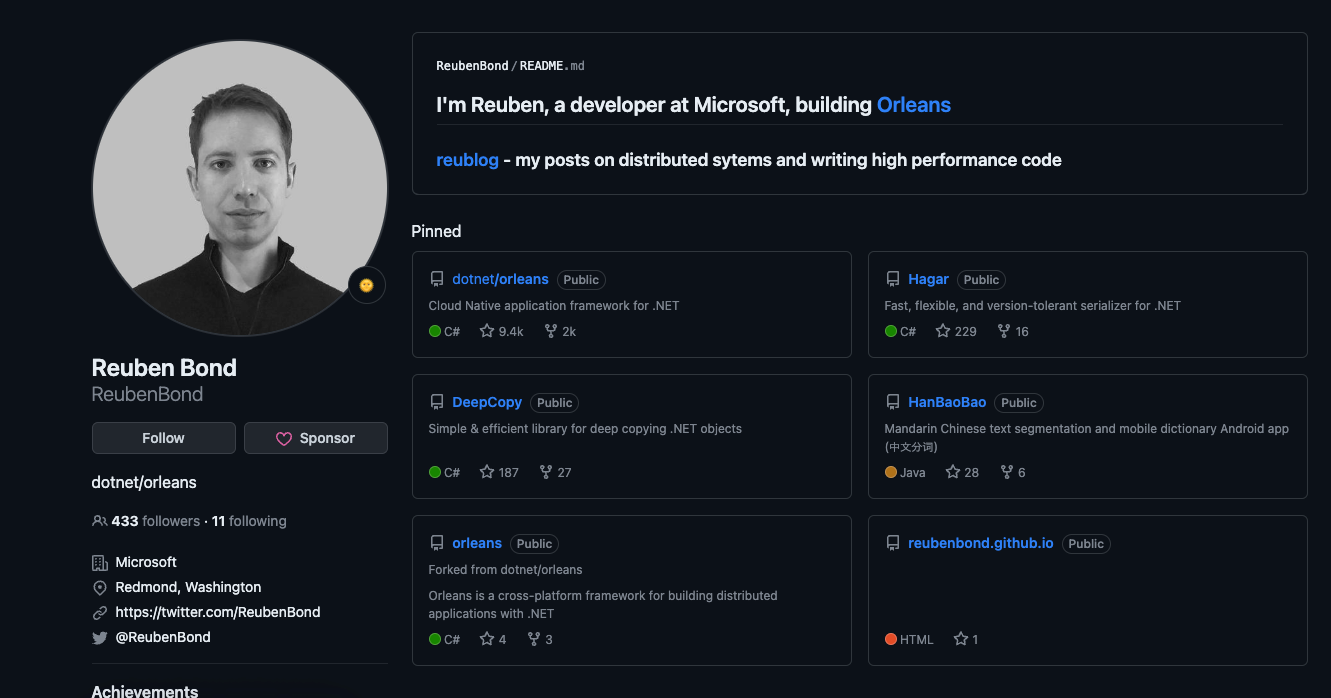This screenshot has width=1331, height=698.
Task: Click Reuben Bond's profile picture
Action: [x=239, y=187]
